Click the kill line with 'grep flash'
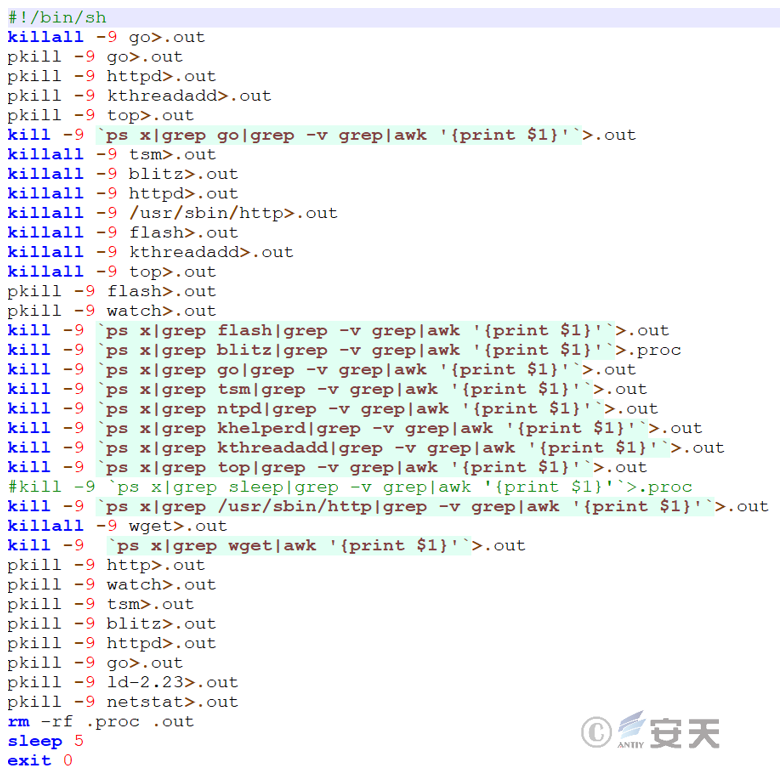This screenshot has width=782, height=774. pos(338,331)
